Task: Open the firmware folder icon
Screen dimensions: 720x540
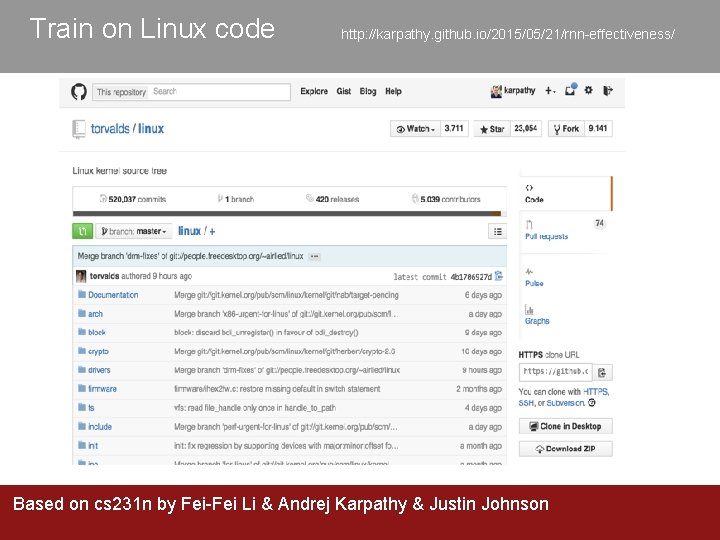Action: [x=82, y=388]
